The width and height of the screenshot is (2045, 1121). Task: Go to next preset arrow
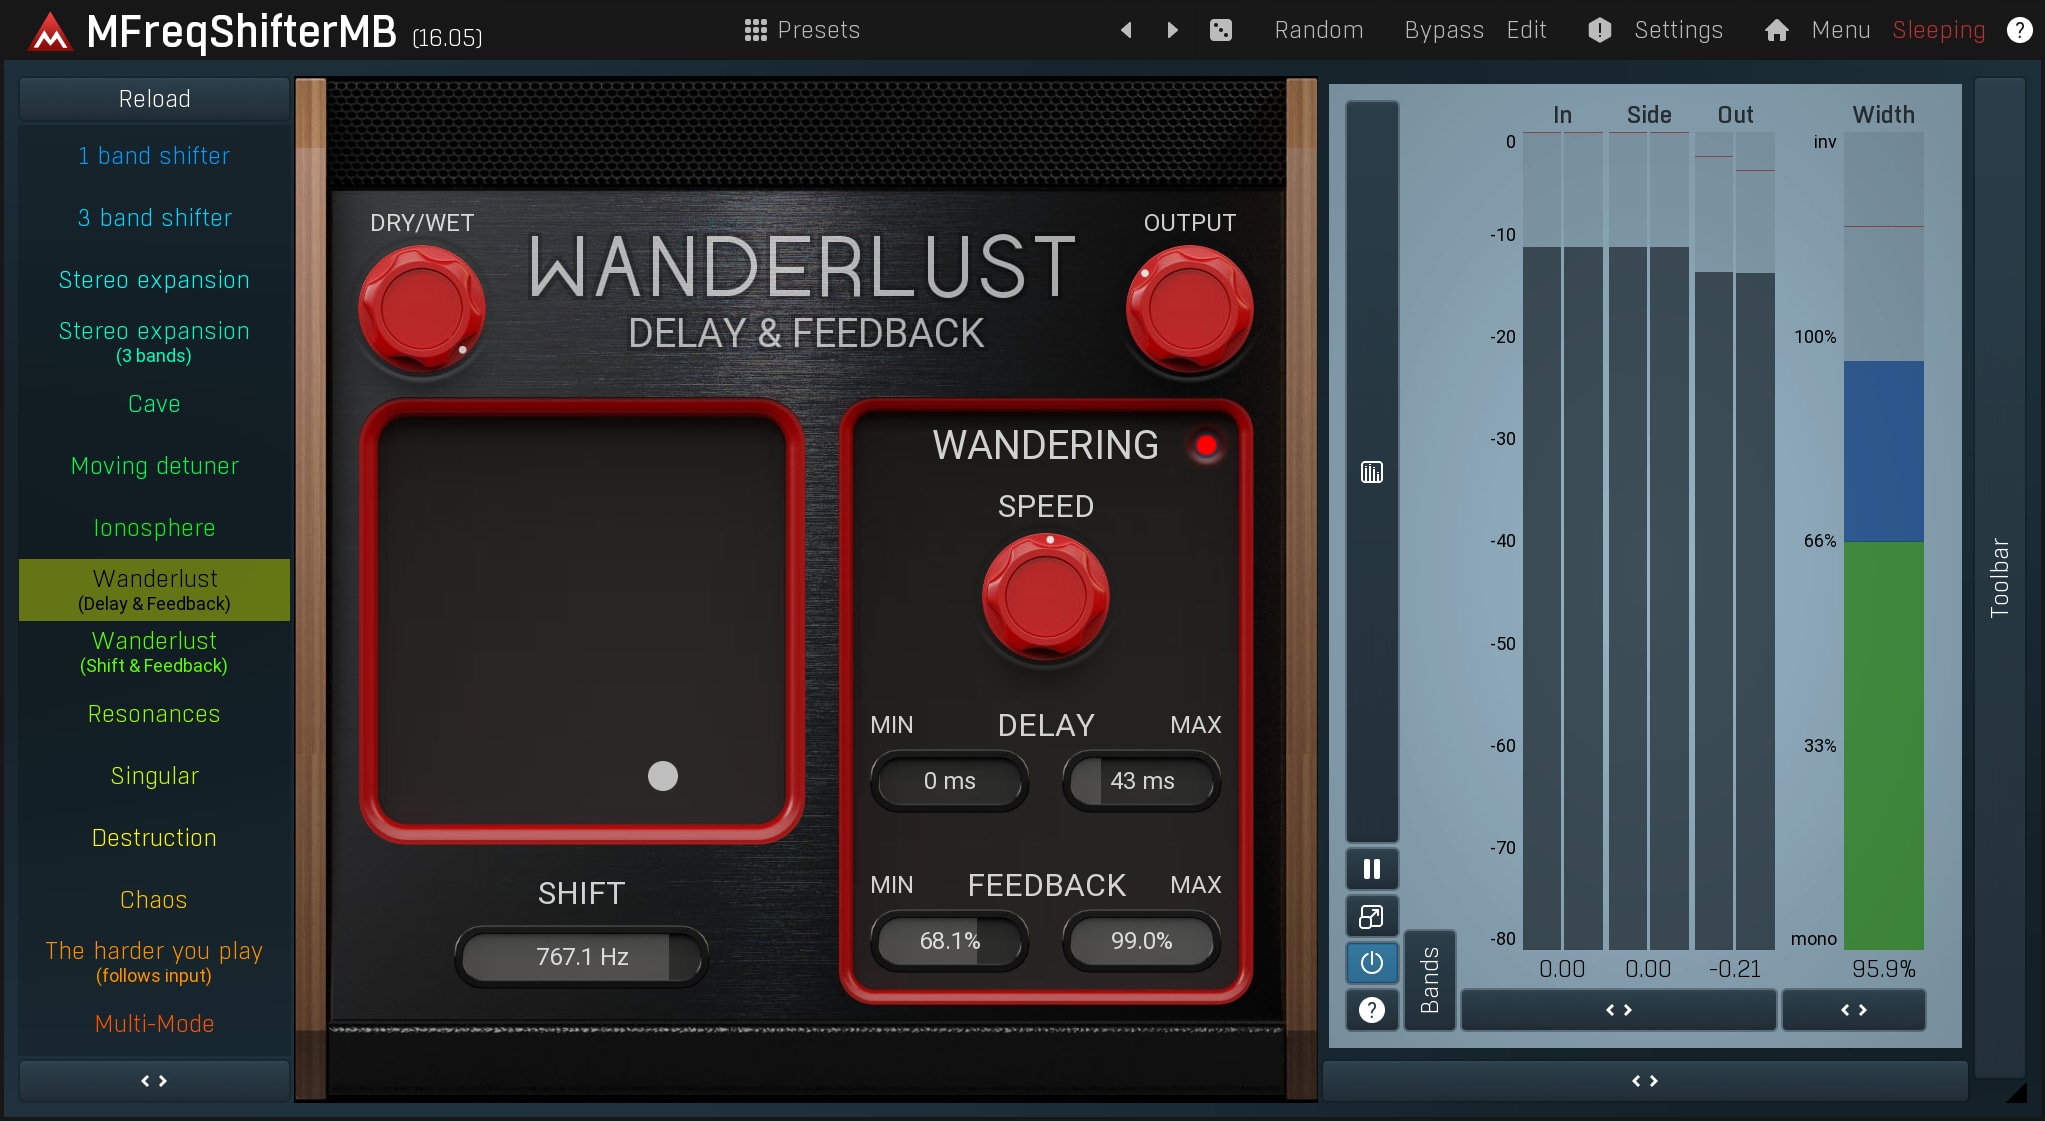point(1172,30)
